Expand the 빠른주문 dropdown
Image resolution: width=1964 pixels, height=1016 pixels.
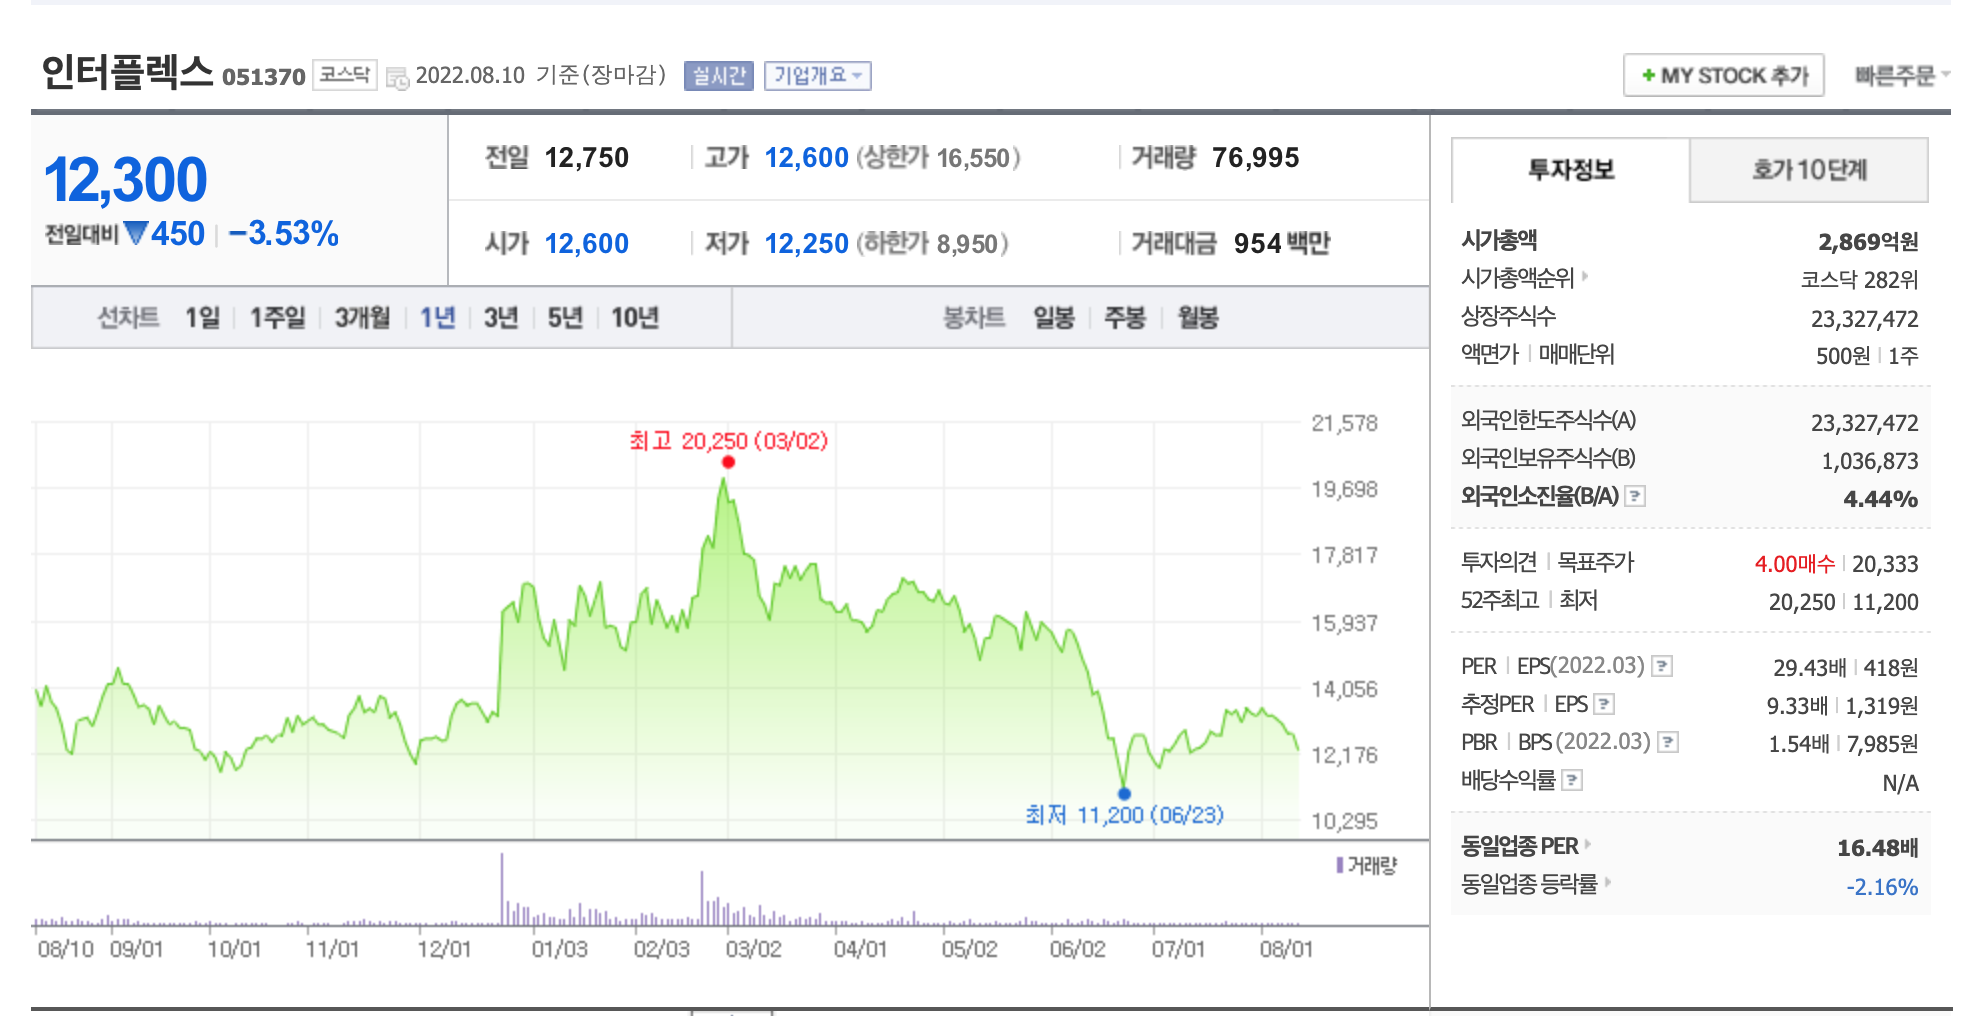click(1902, 75)
